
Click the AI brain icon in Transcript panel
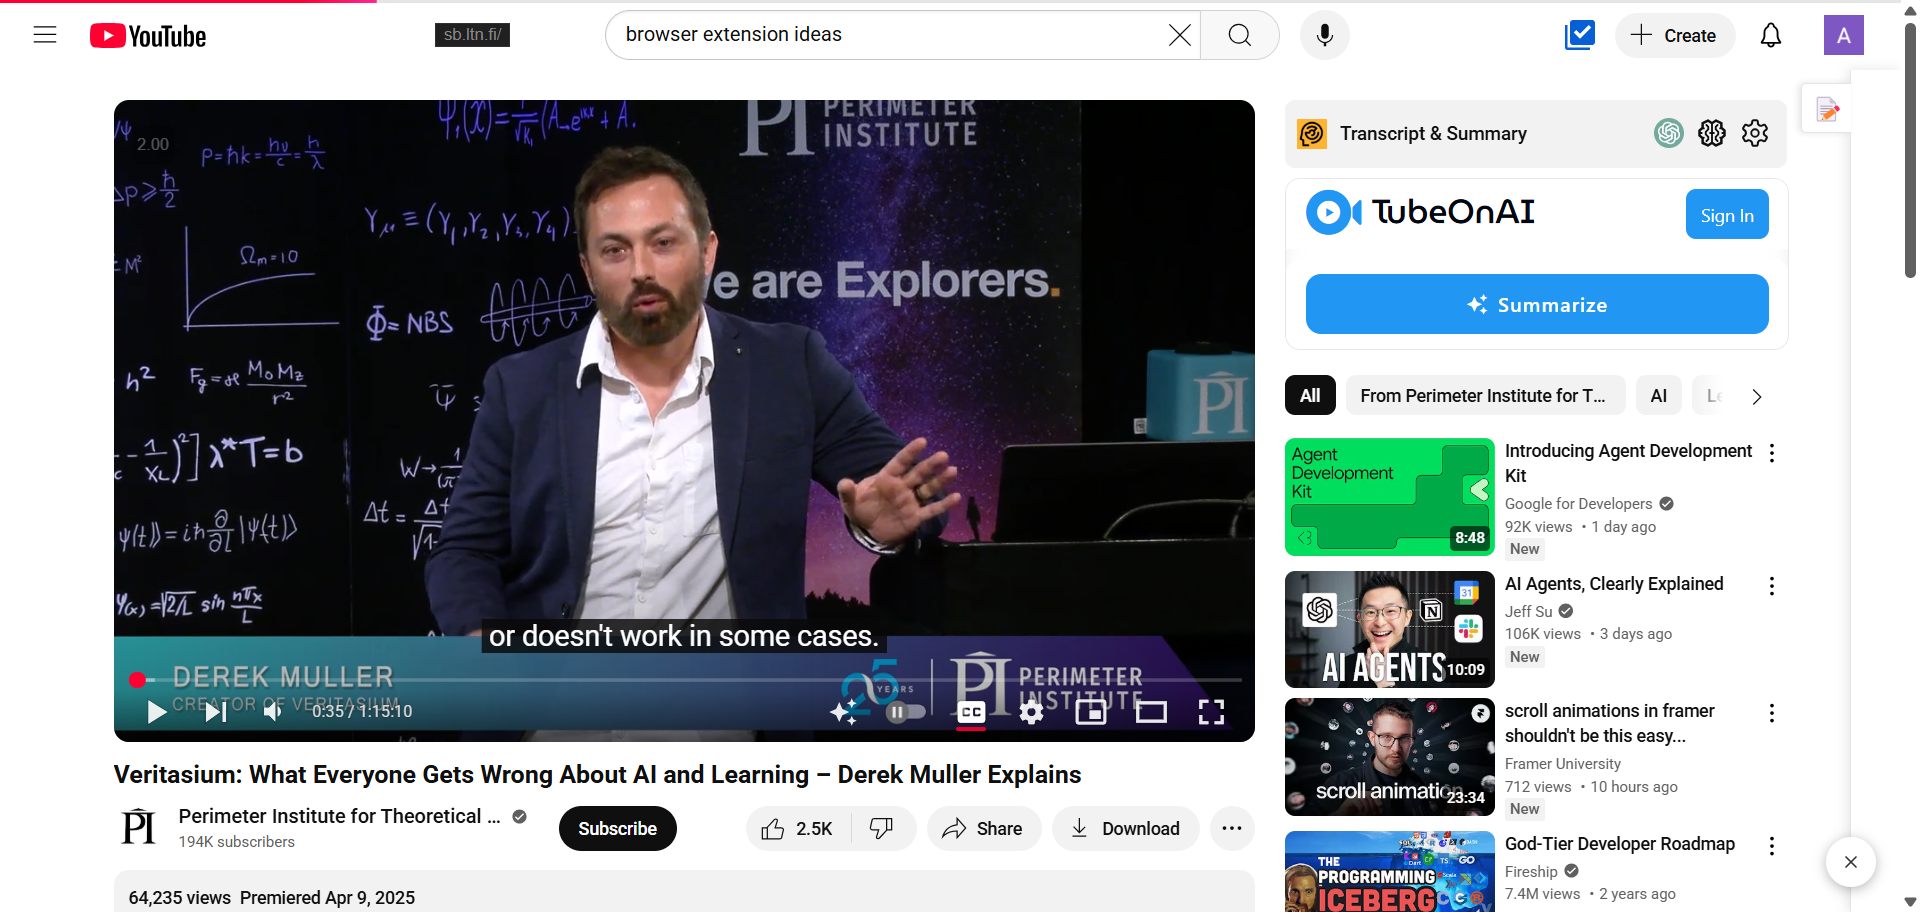pyautogui.click(x=1712, y=133)
